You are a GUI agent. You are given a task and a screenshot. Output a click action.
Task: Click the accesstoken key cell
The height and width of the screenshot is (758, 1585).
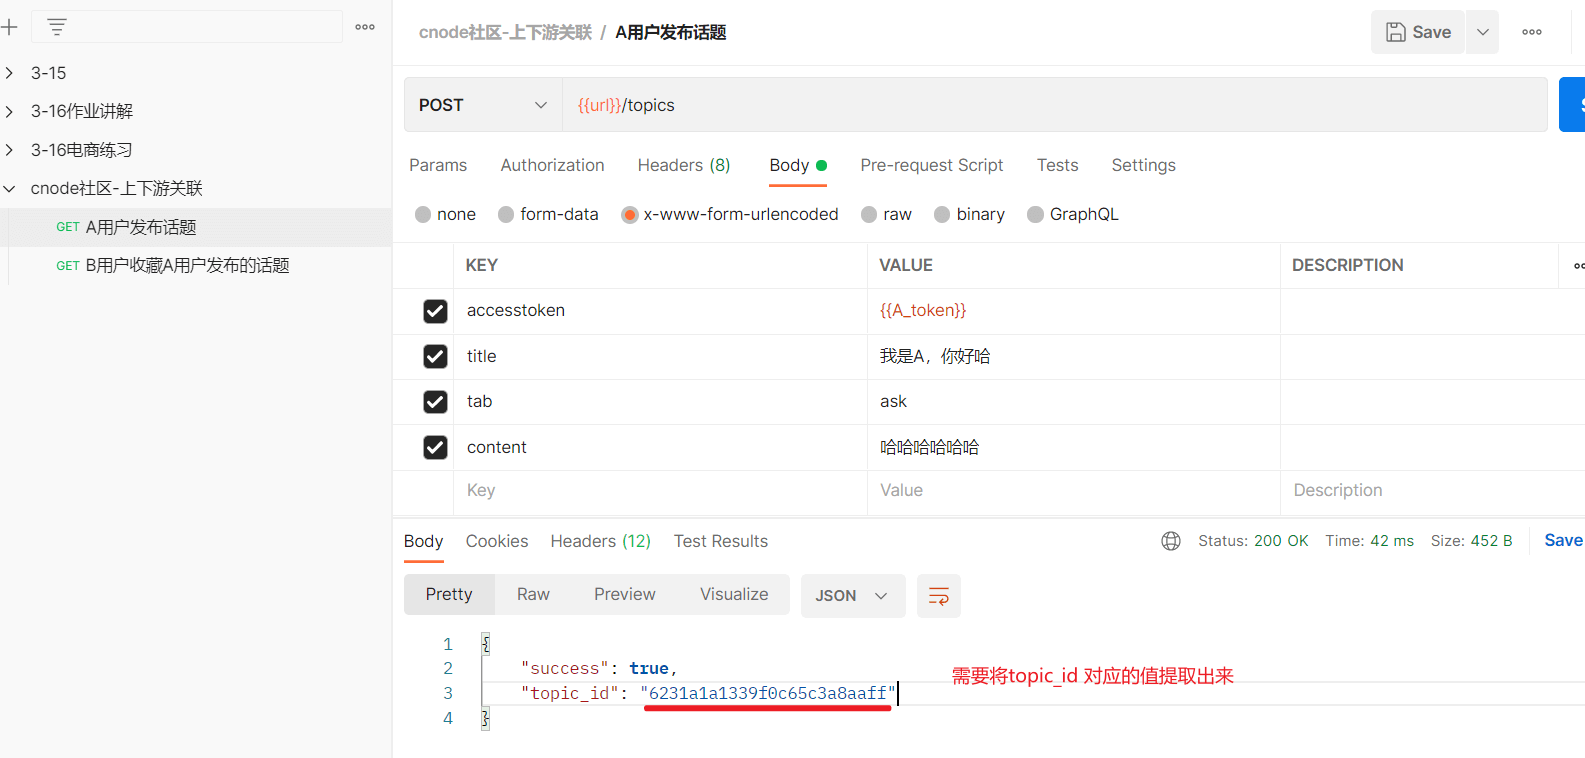660,311
